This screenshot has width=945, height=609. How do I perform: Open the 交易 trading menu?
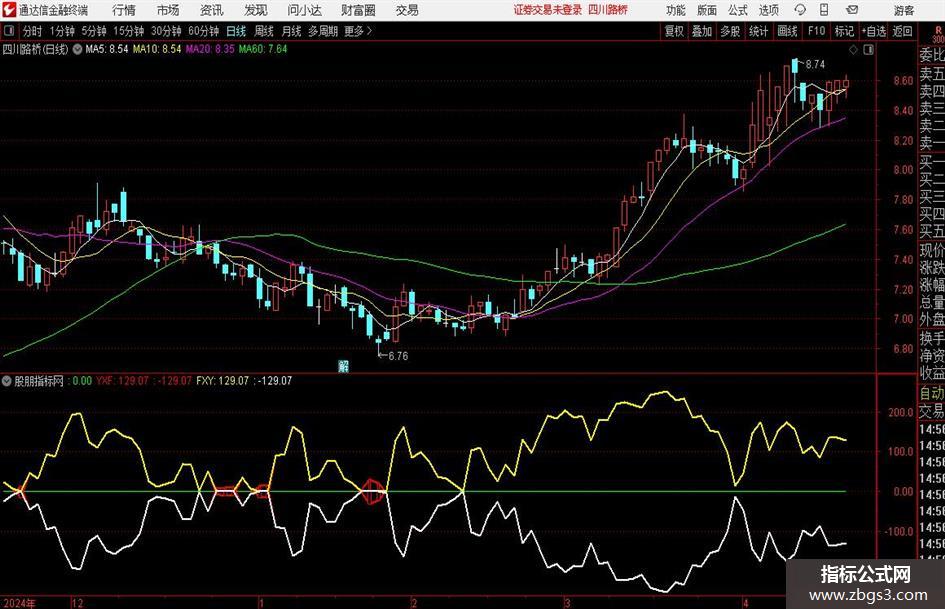[x=407, y=10]
